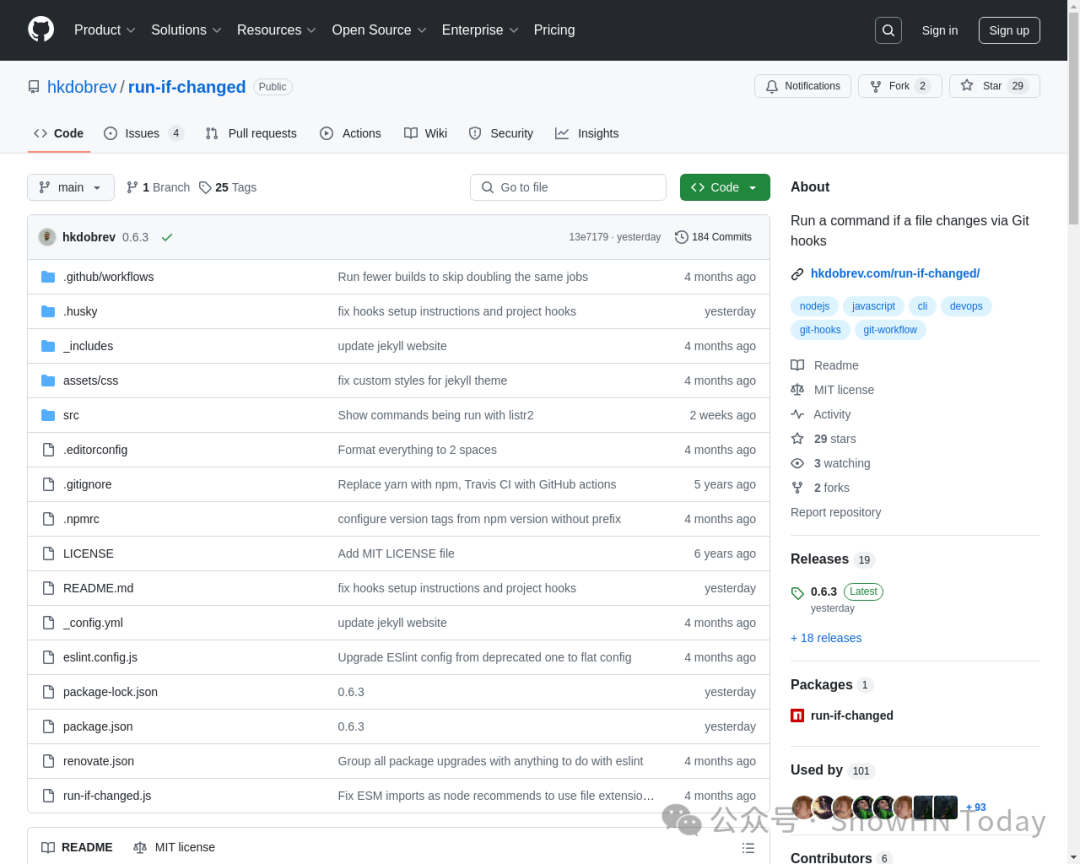Open commit message 'Show commands being run with listr2'
The width and height of the screenshot is (1080, 864).
click(435, 415)
